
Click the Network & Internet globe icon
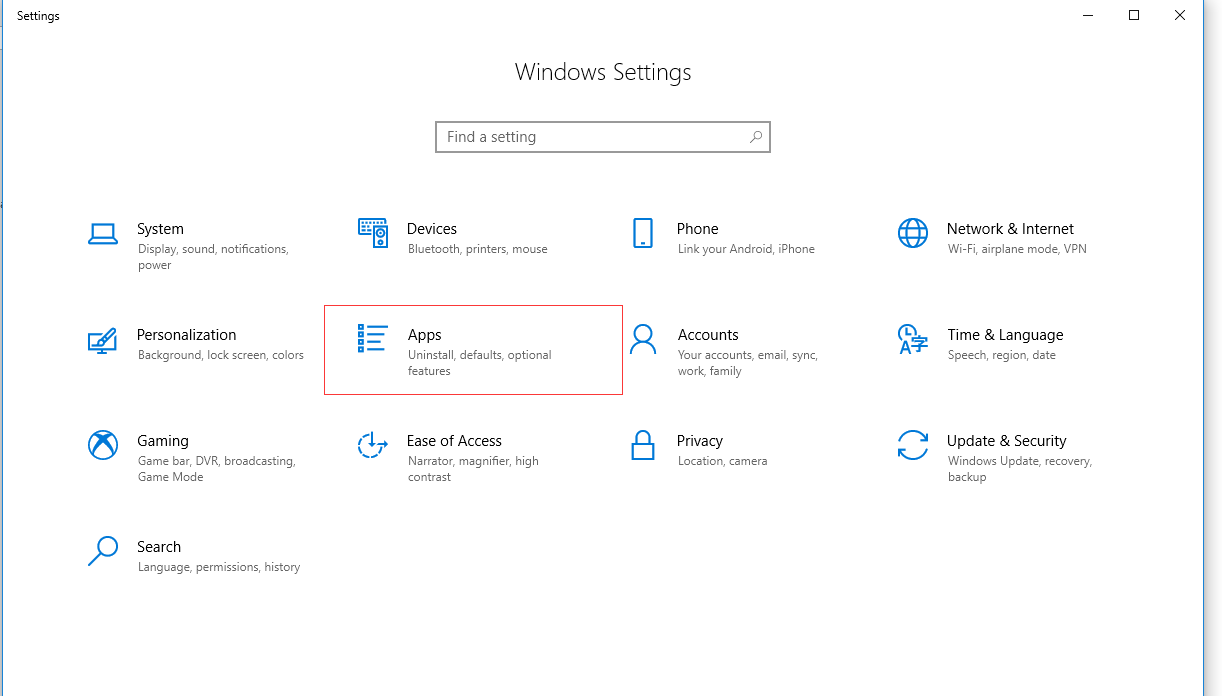[x=912, y=233]
